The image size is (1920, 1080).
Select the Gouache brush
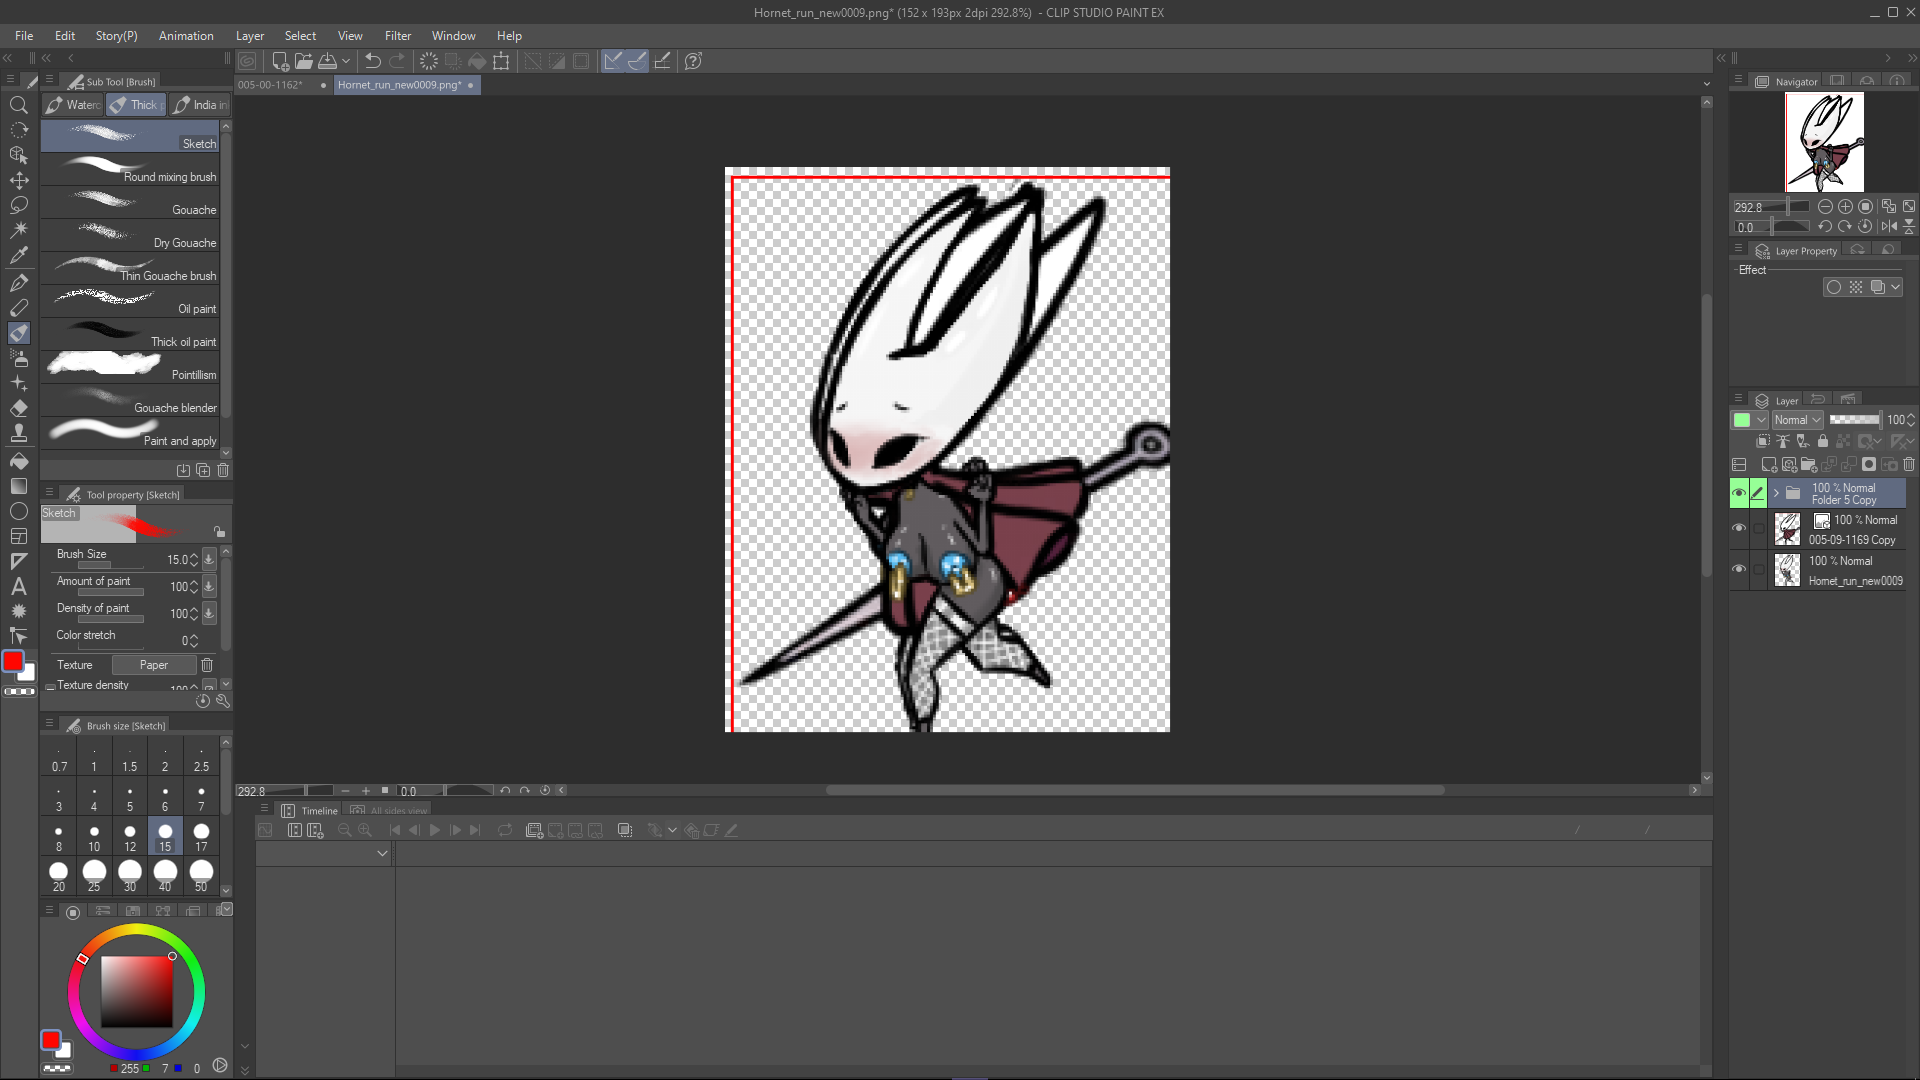tap(130, 203)
